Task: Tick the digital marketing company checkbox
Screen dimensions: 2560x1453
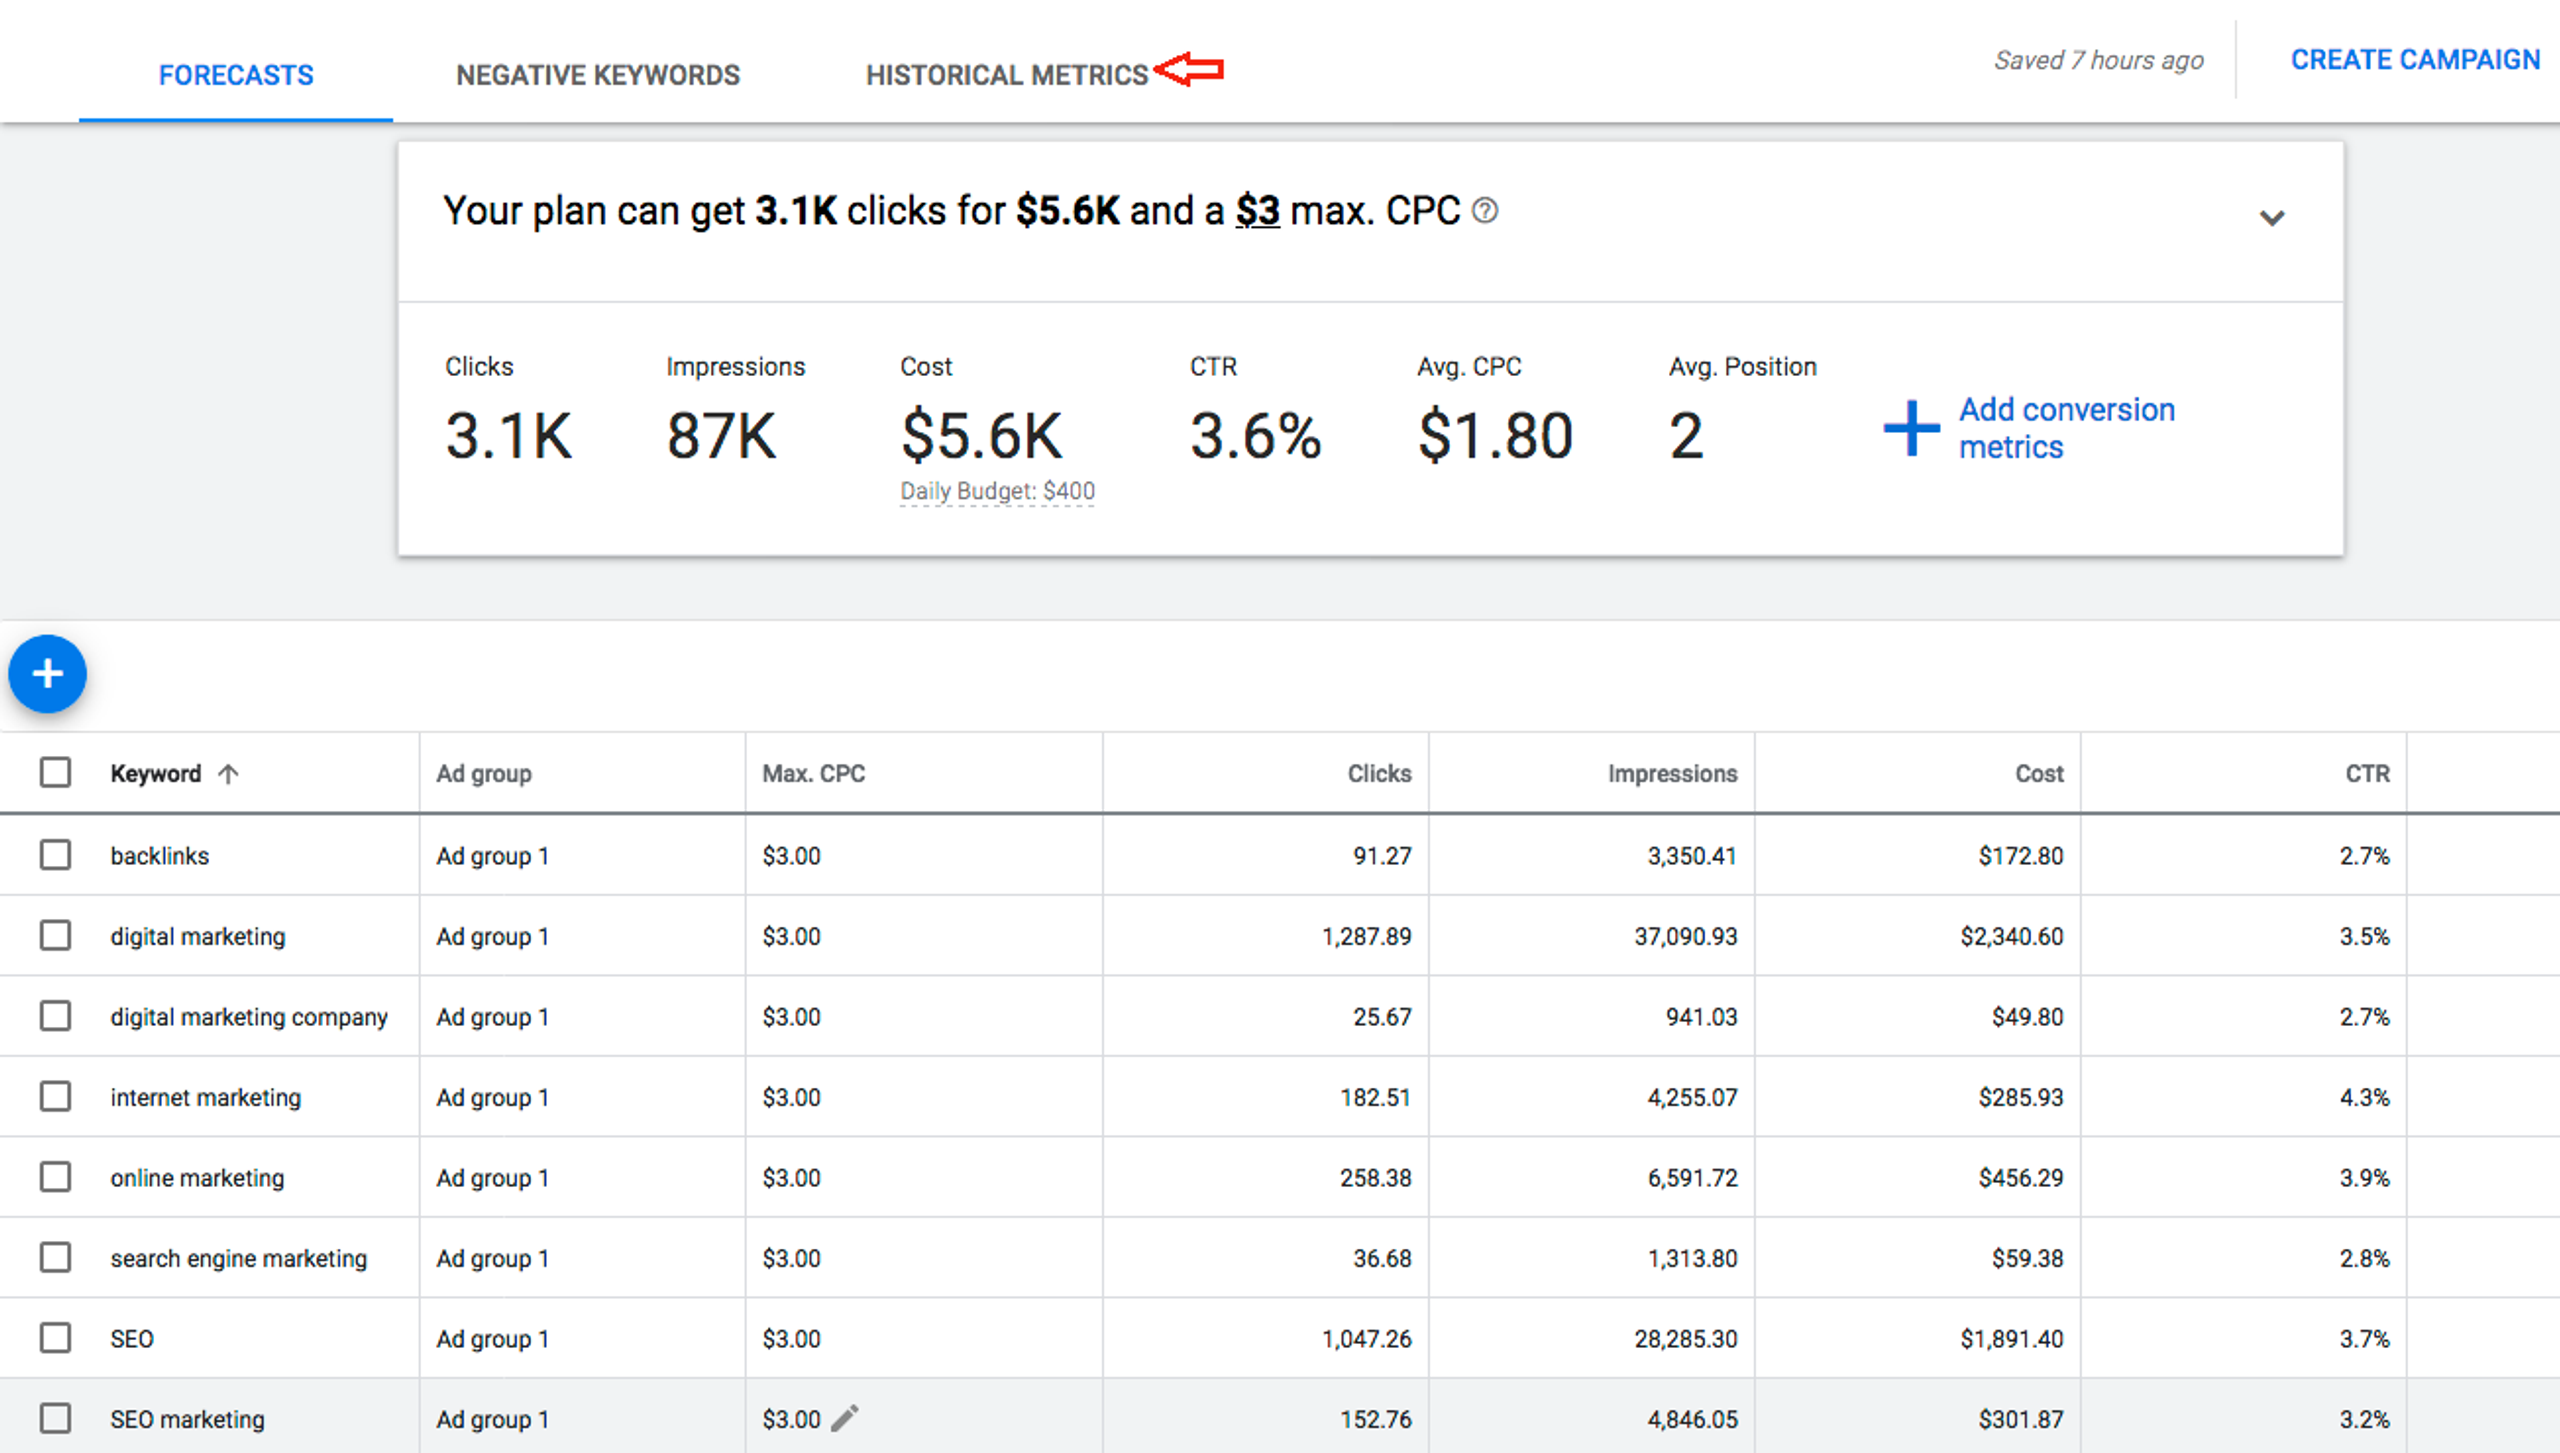Action: 55,1016
